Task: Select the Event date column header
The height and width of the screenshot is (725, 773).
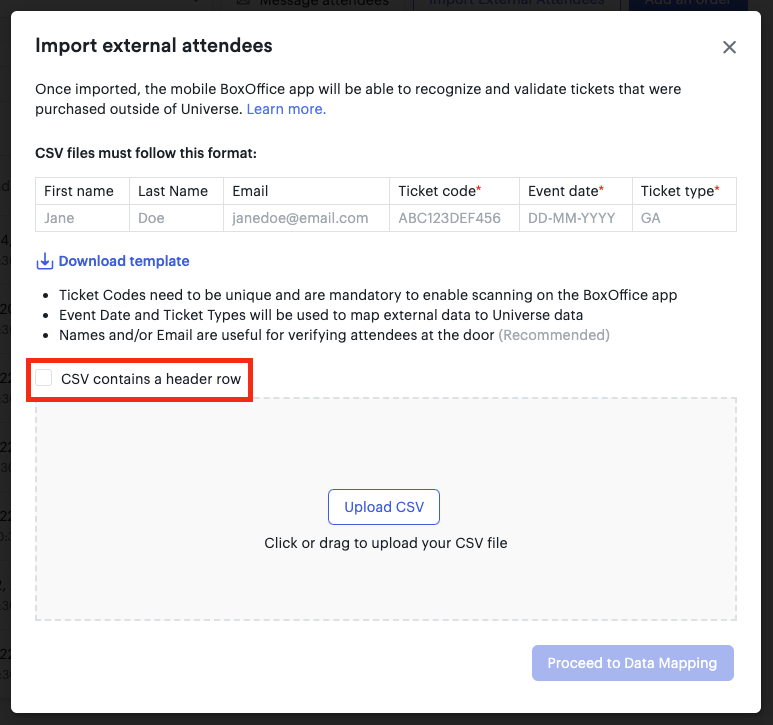Action: [576, 191]
